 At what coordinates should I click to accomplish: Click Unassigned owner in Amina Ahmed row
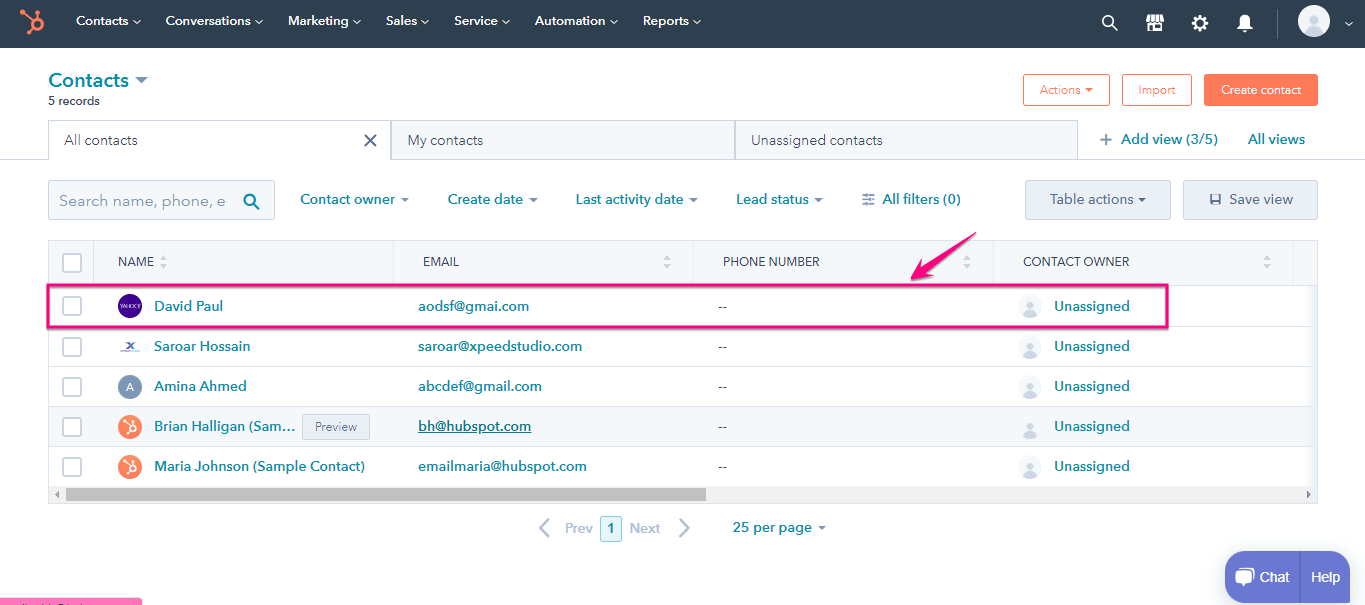(x=1092, y=386)
